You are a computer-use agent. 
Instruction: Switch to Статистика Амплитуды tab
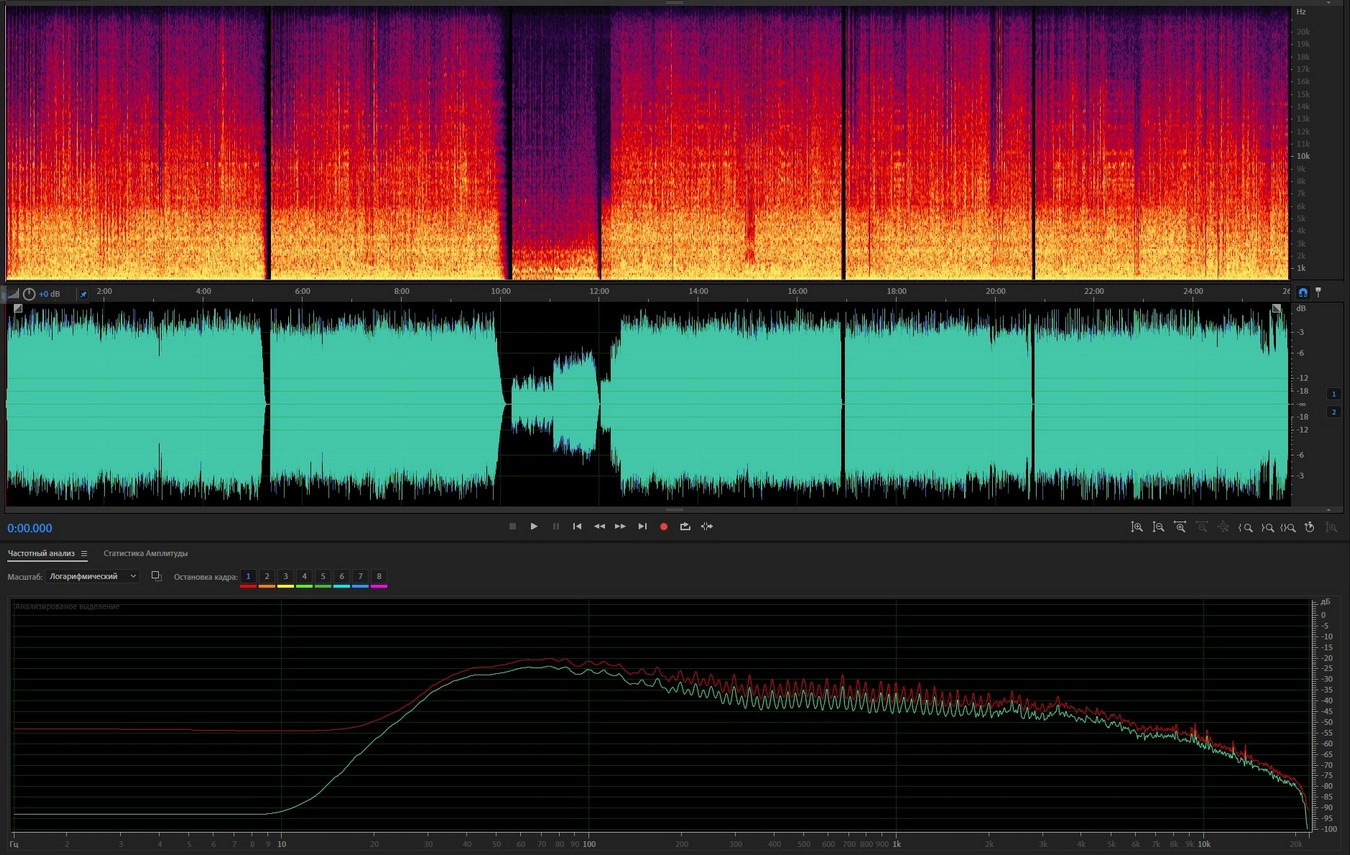click(145, 553)
